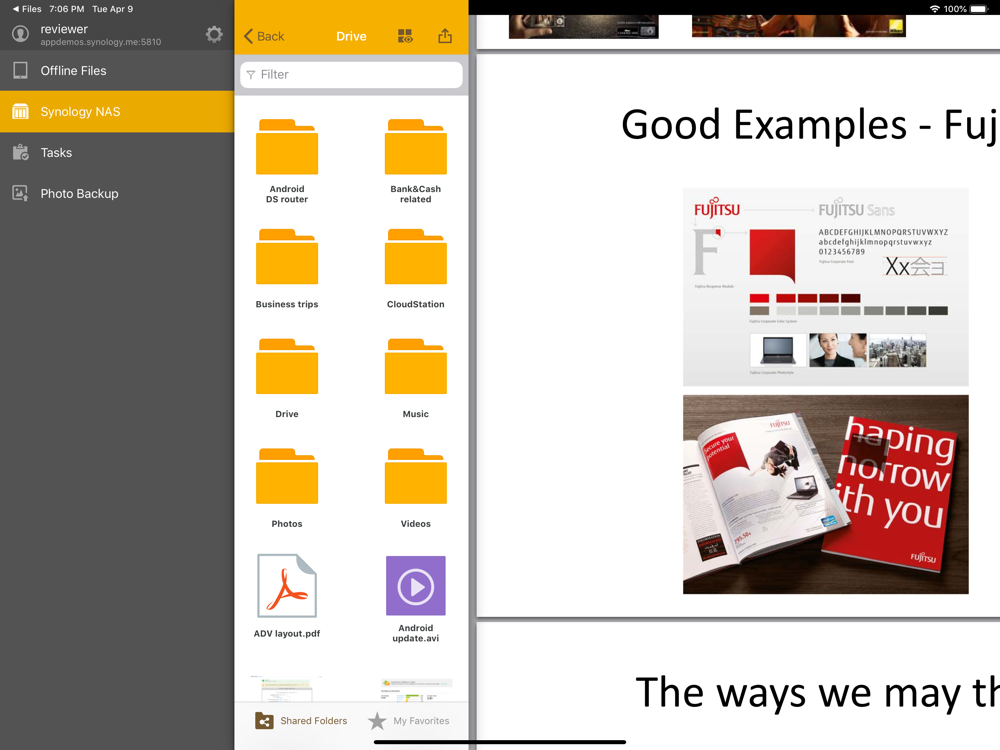Screen dimensions: 1000x750
Task: Tap the Fujitsu magazine brochure photo
Action: (825, 494)
